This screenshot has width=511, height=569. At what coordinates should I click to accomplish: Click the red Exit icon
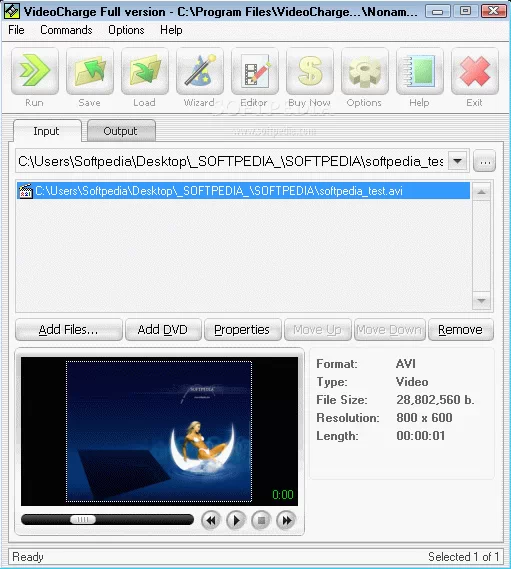pyautogui.click(x=475, y=71)
